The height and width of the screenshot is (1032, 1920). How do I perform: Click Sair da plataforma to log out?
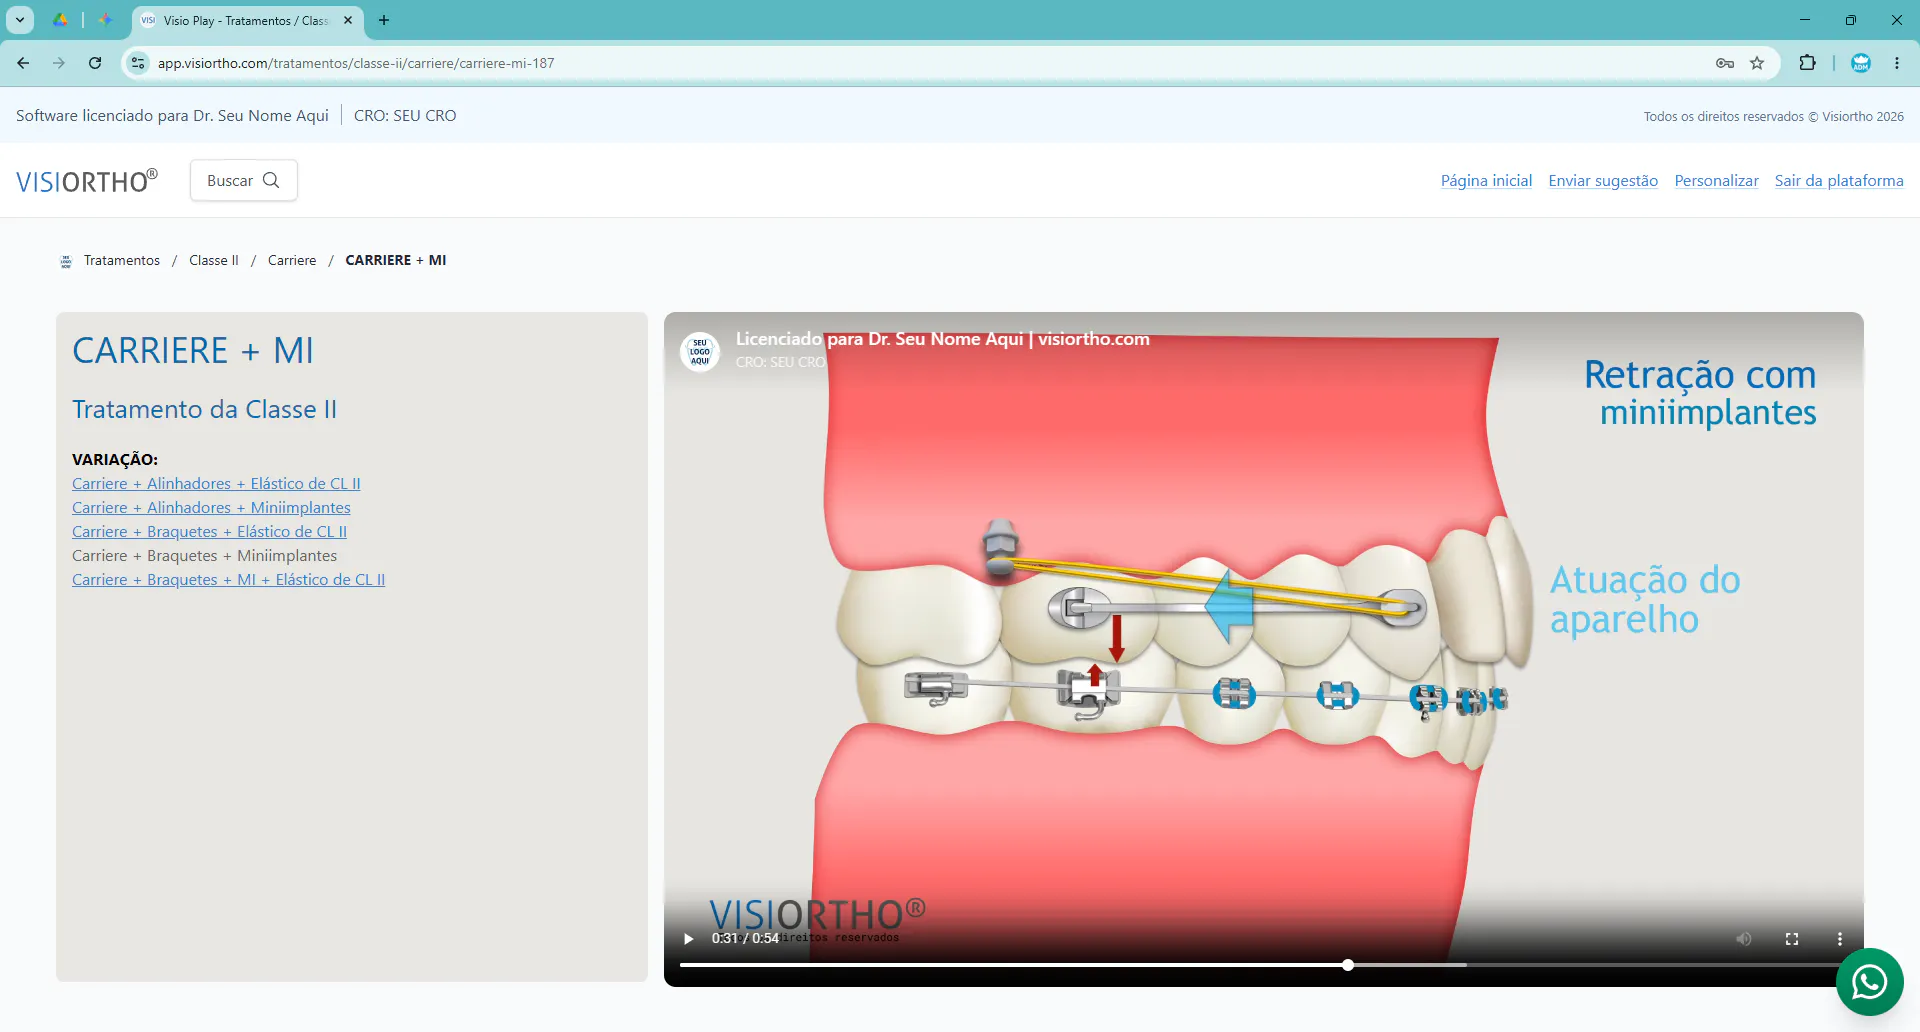pos(1839,181)
